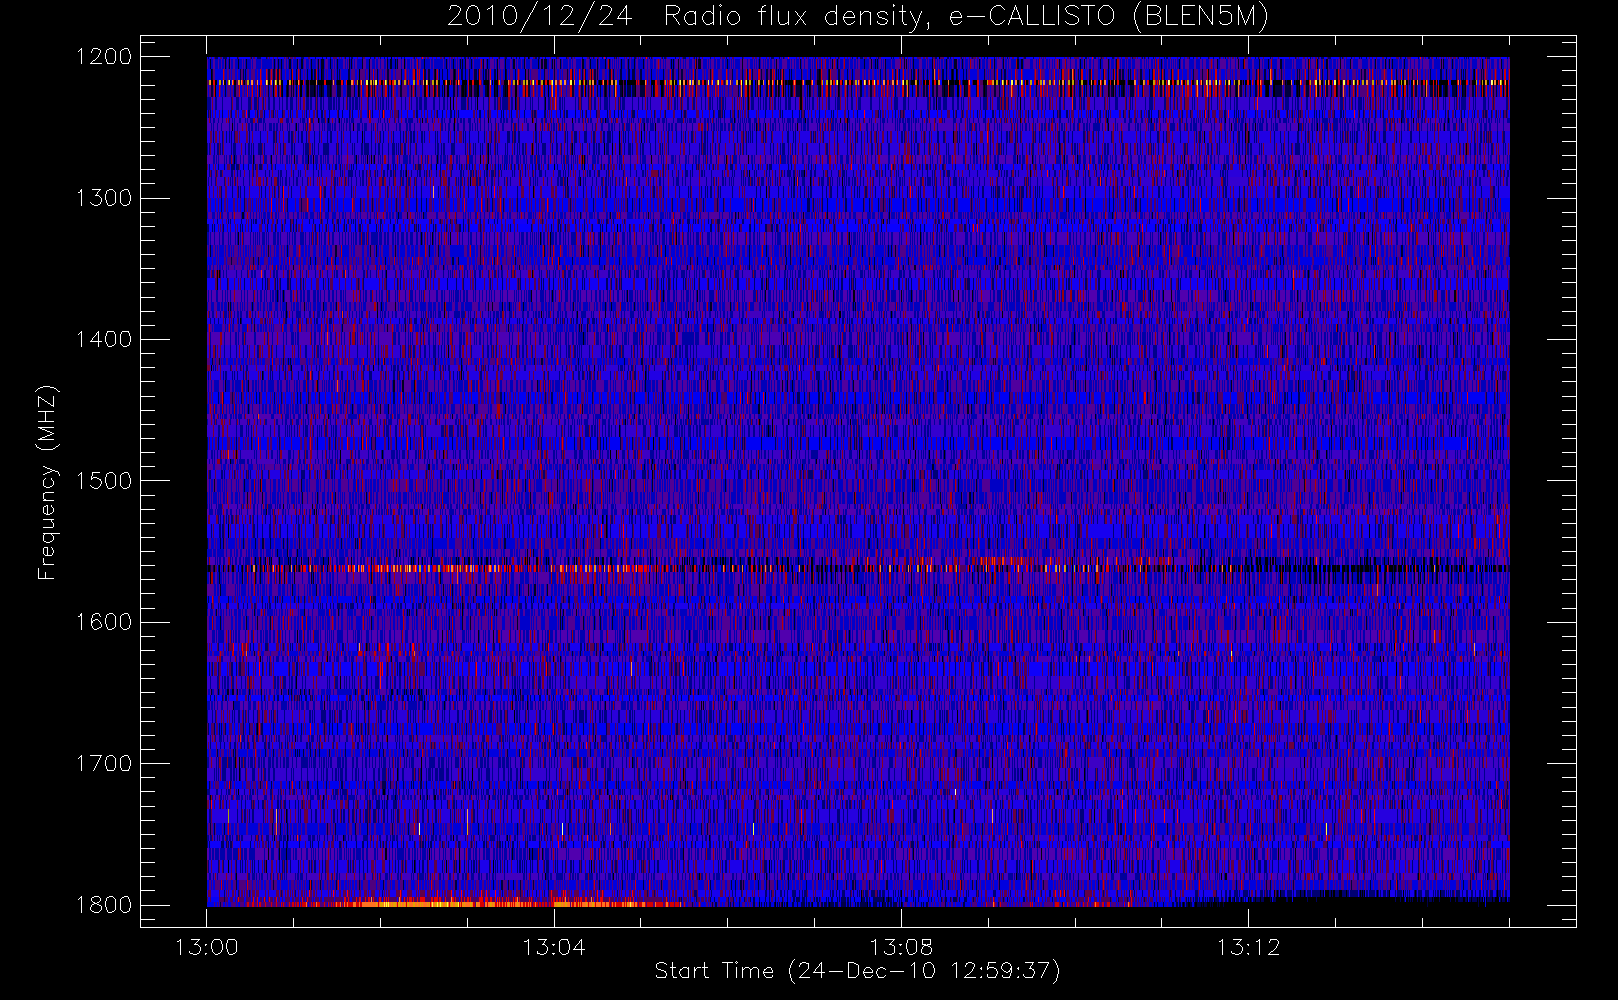Click the 1300 frequency tick label
Image resolution: width=1618 pixels, height=1000 pixels.
[104, 198]
